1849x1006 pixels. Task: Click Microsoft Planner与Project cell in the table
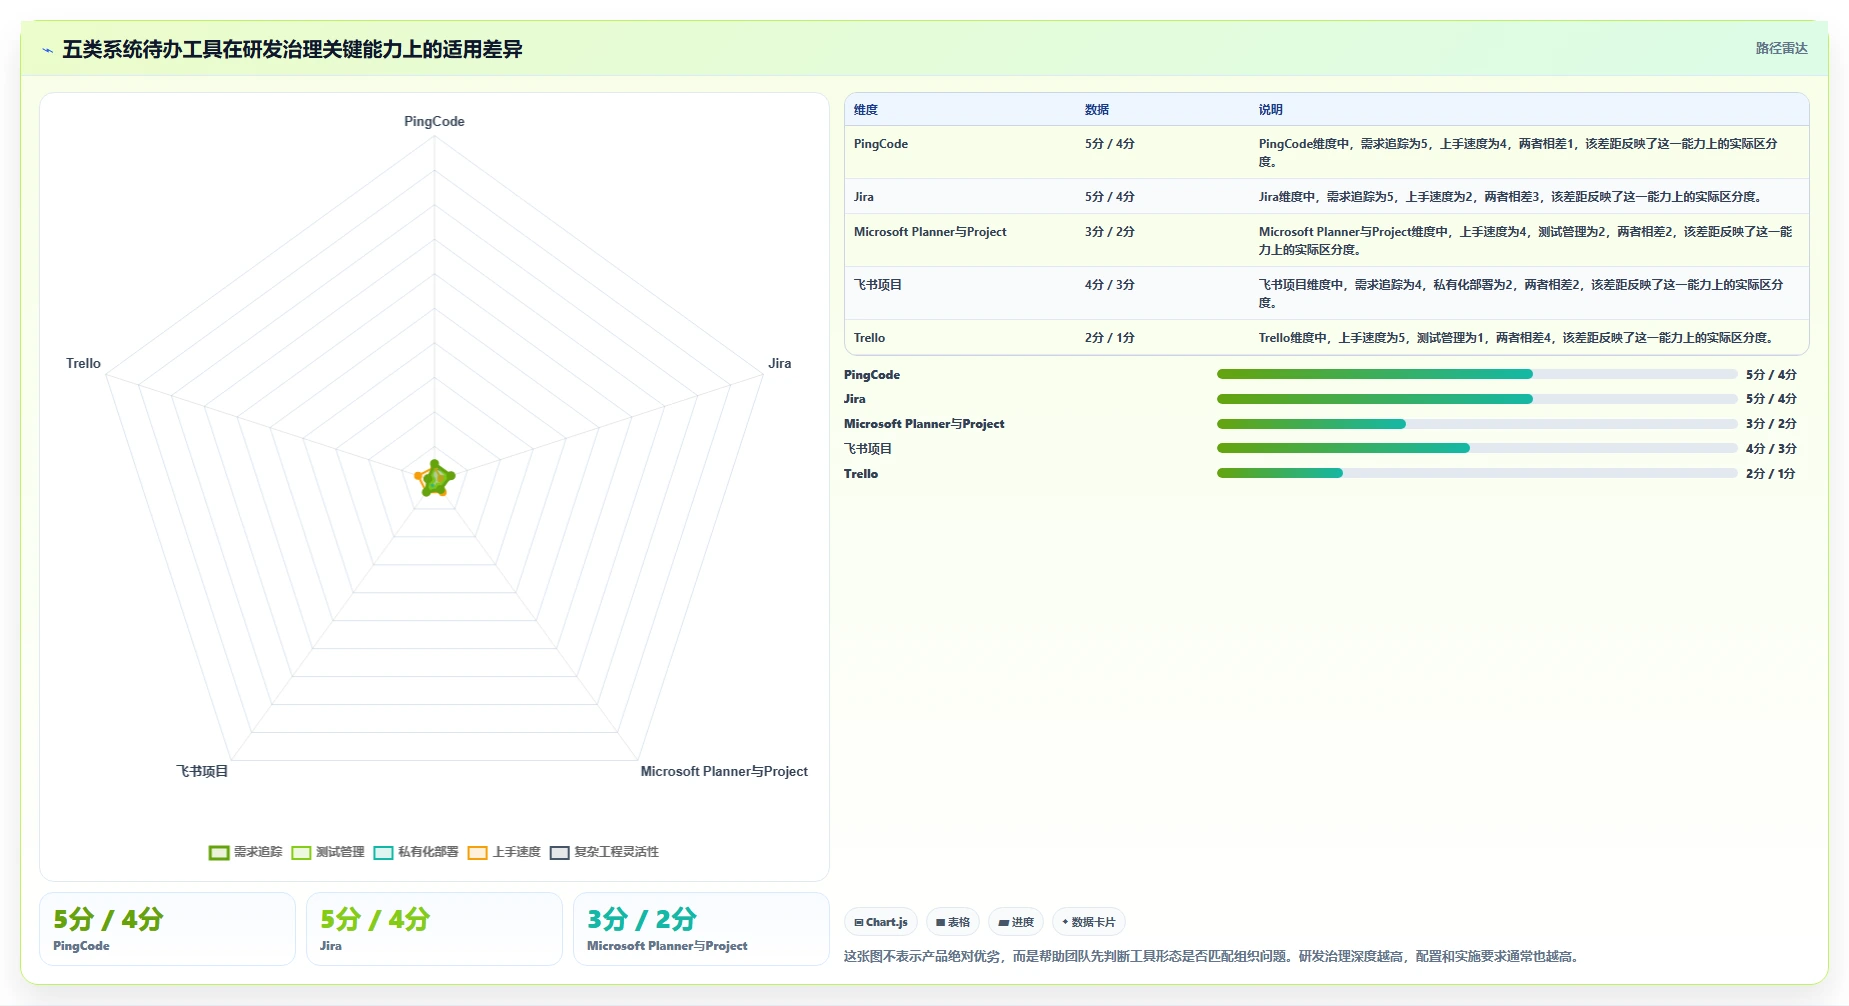pyautogui.click(x=930, y=232)
